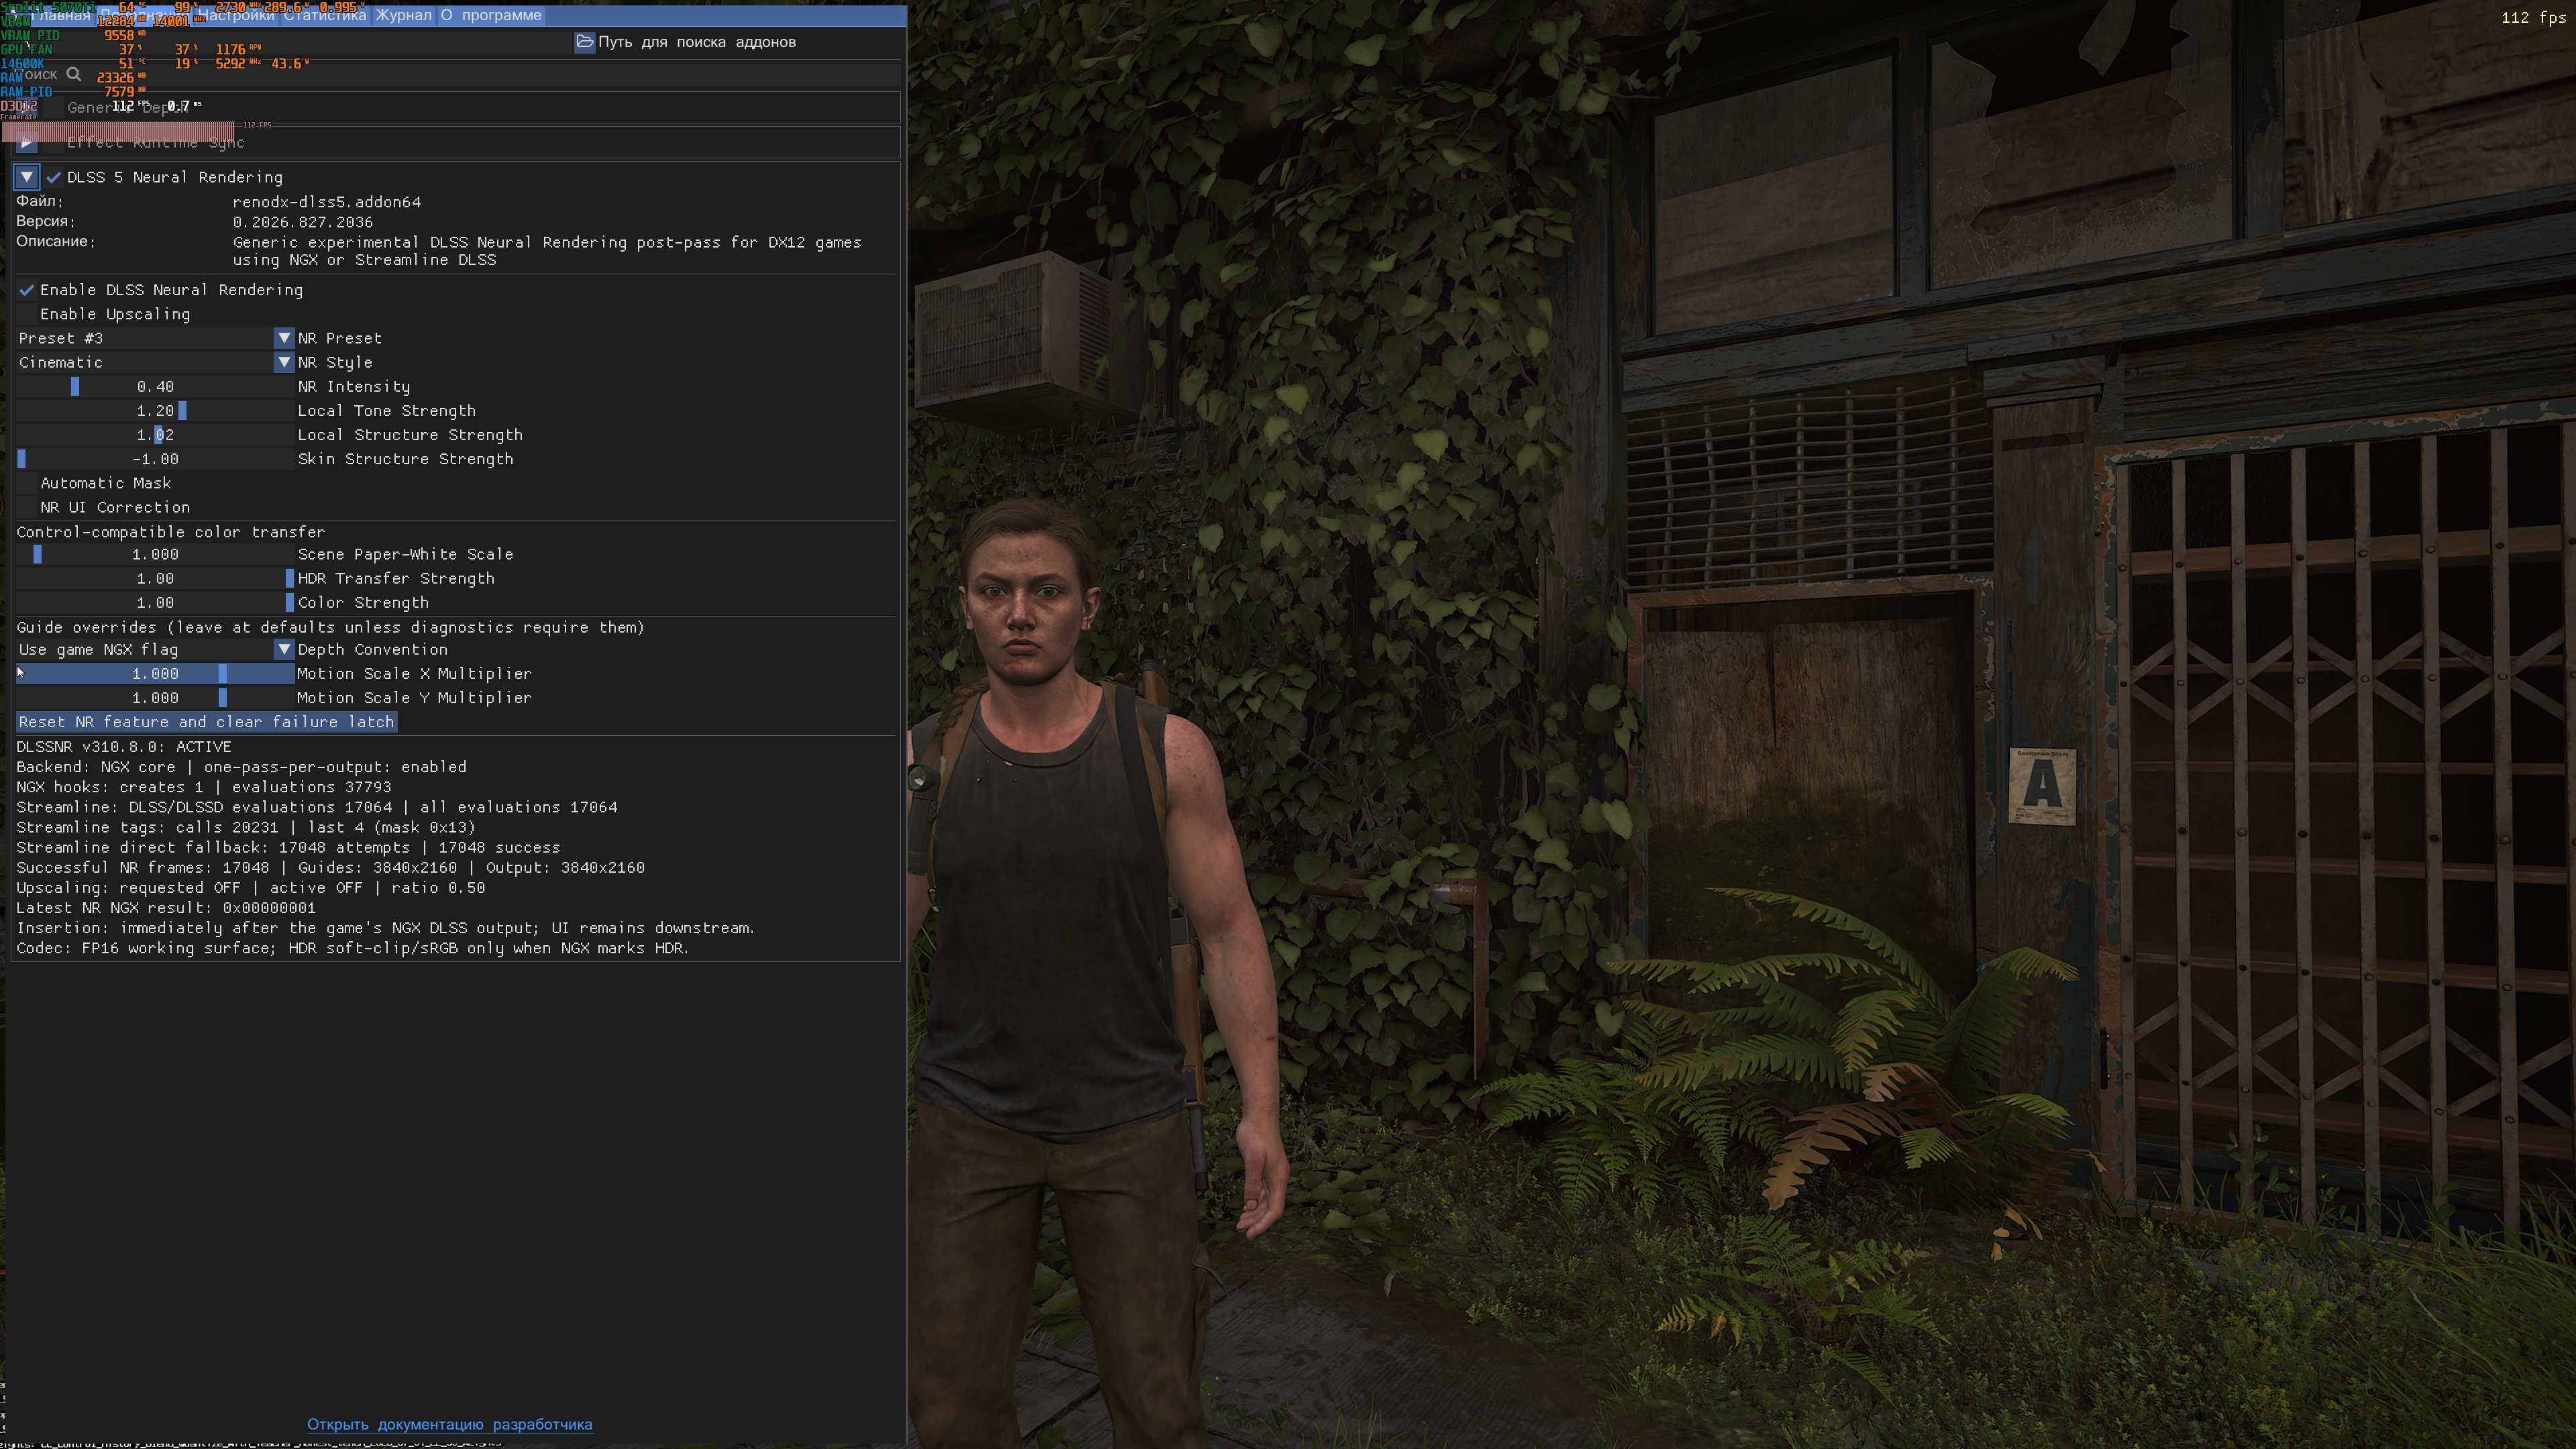Toggle the DLSS 5 Neural Rendering addon checkbox
Screen dimensions: 2576x1449
click(x=54, y=177)
